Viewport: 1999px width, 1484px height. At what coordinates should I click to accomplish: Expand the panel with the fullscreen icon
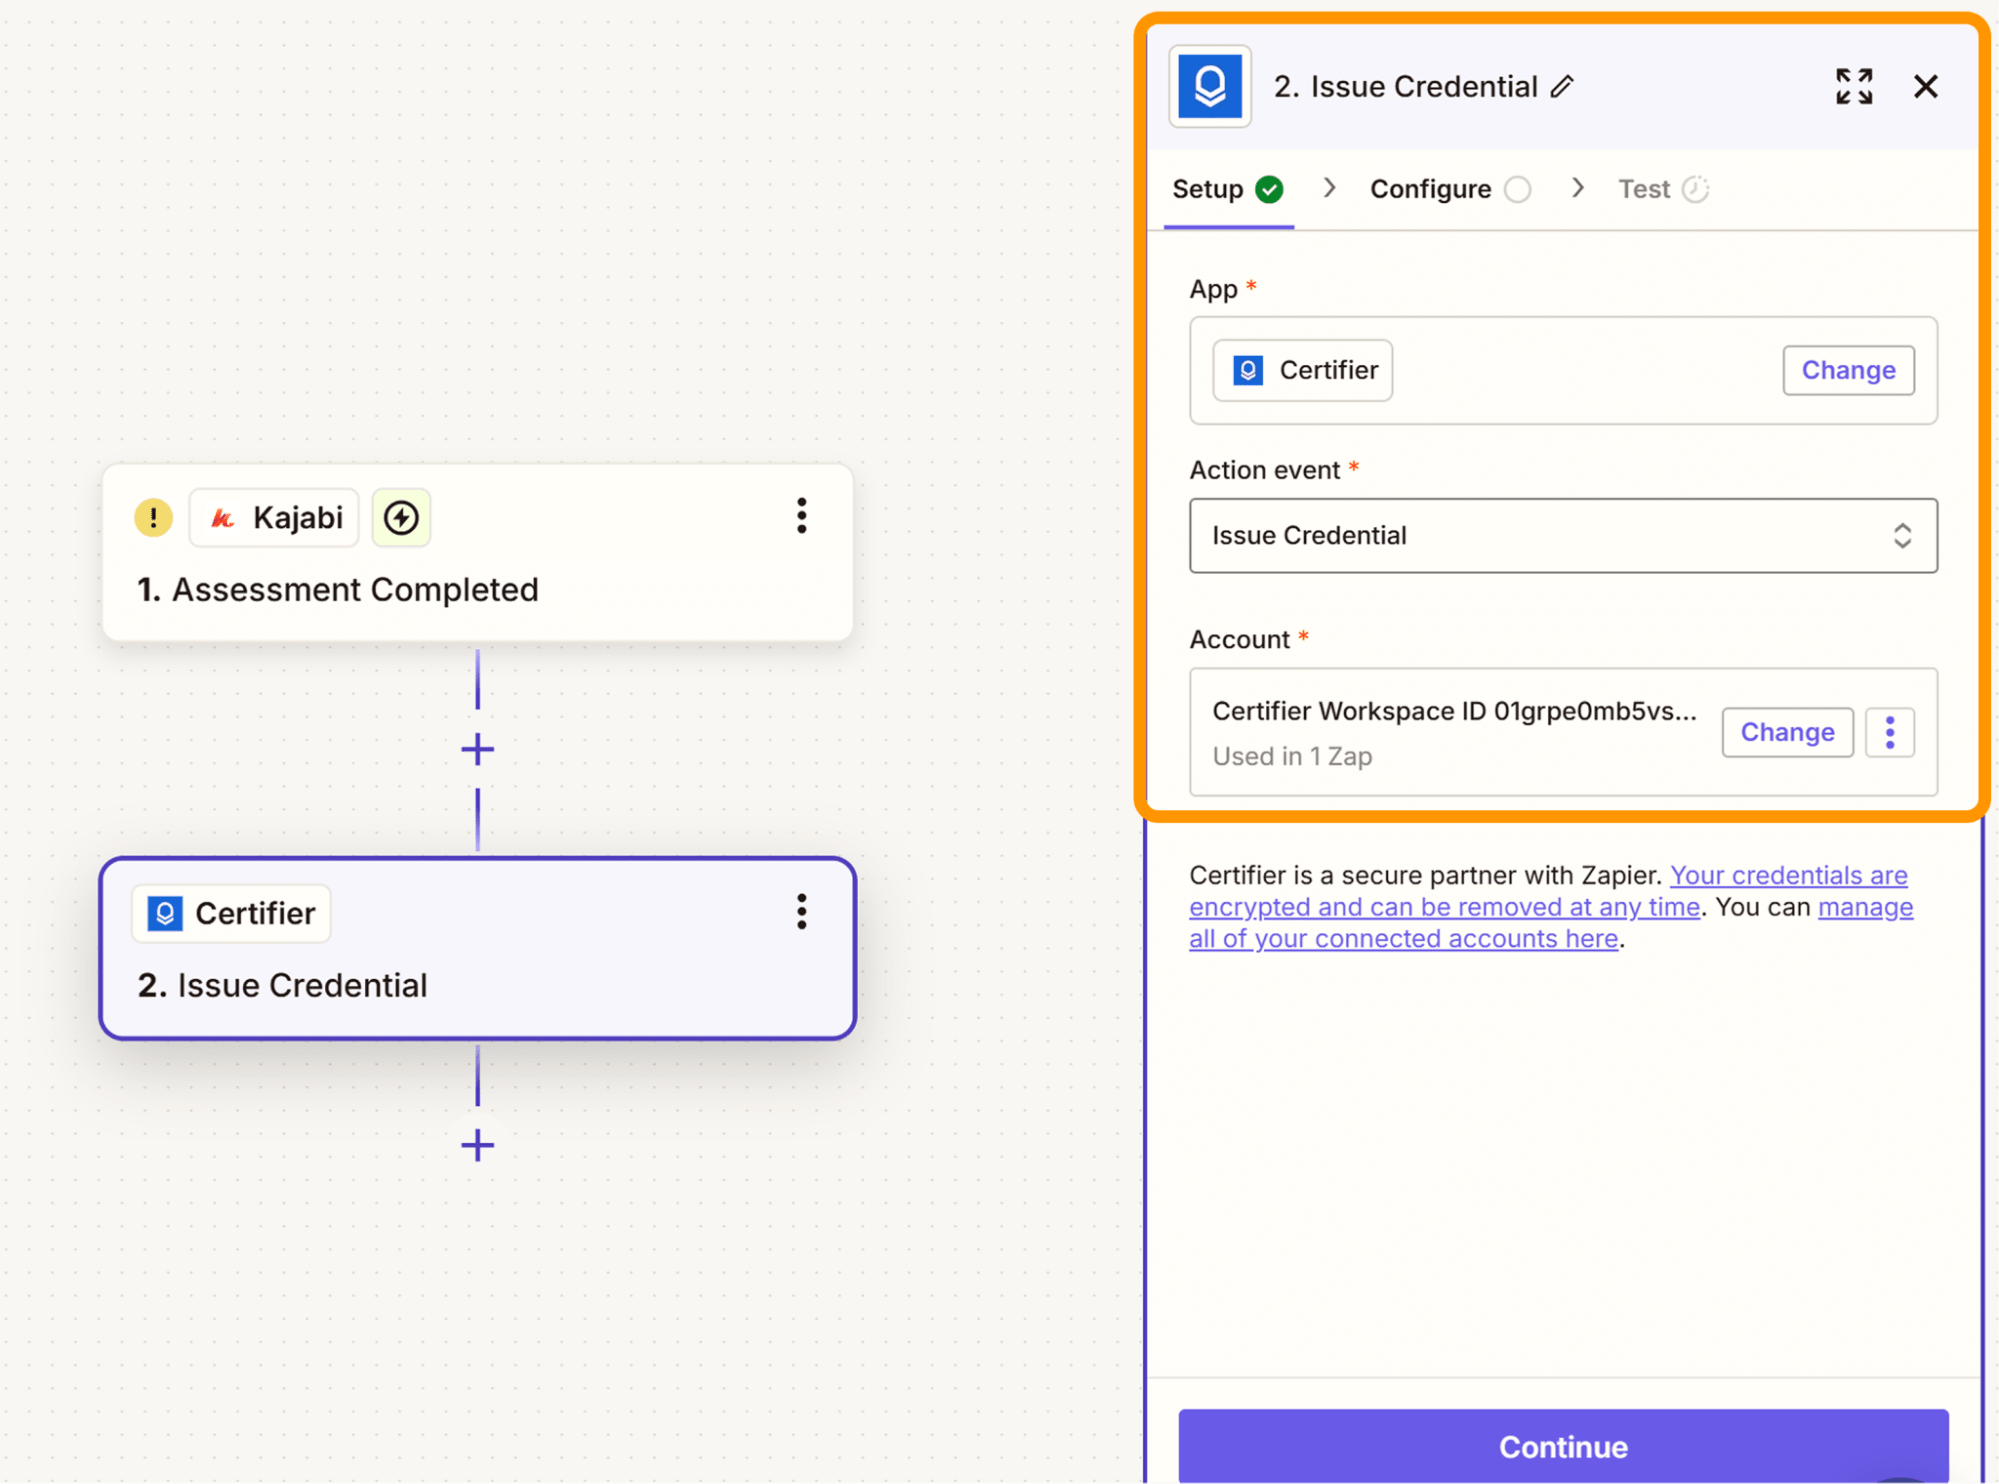tap(1853, 87)
